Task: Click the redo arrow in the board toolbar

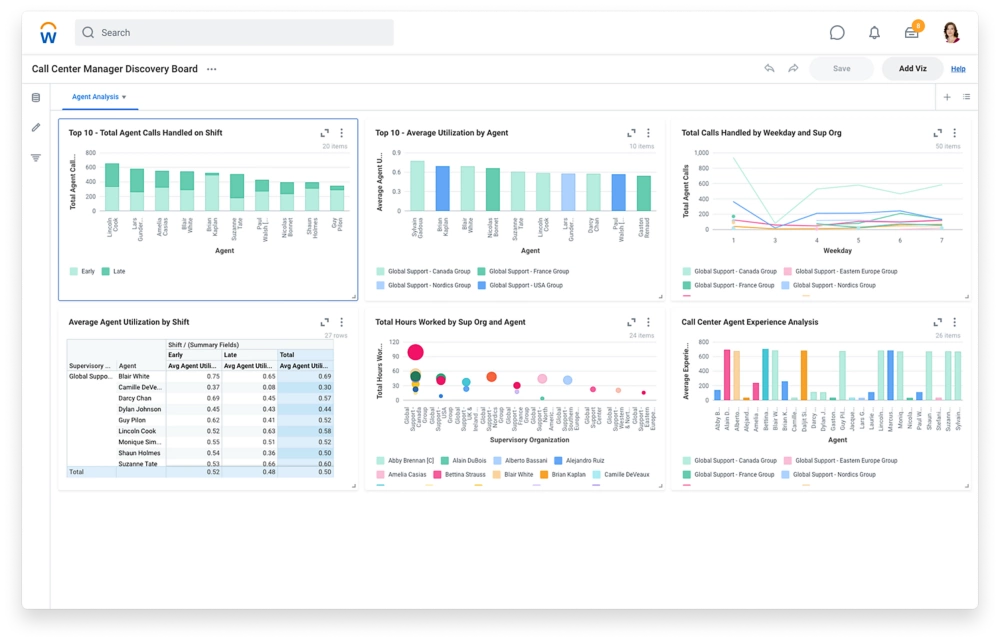Action: [793, 69]
